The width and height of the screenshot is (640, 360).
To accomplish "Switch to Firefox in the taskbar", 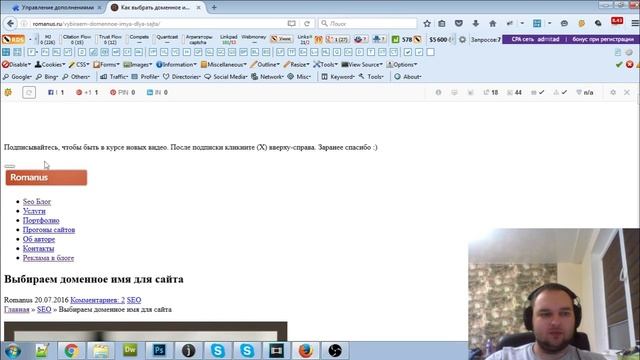I will pos(306,351).
